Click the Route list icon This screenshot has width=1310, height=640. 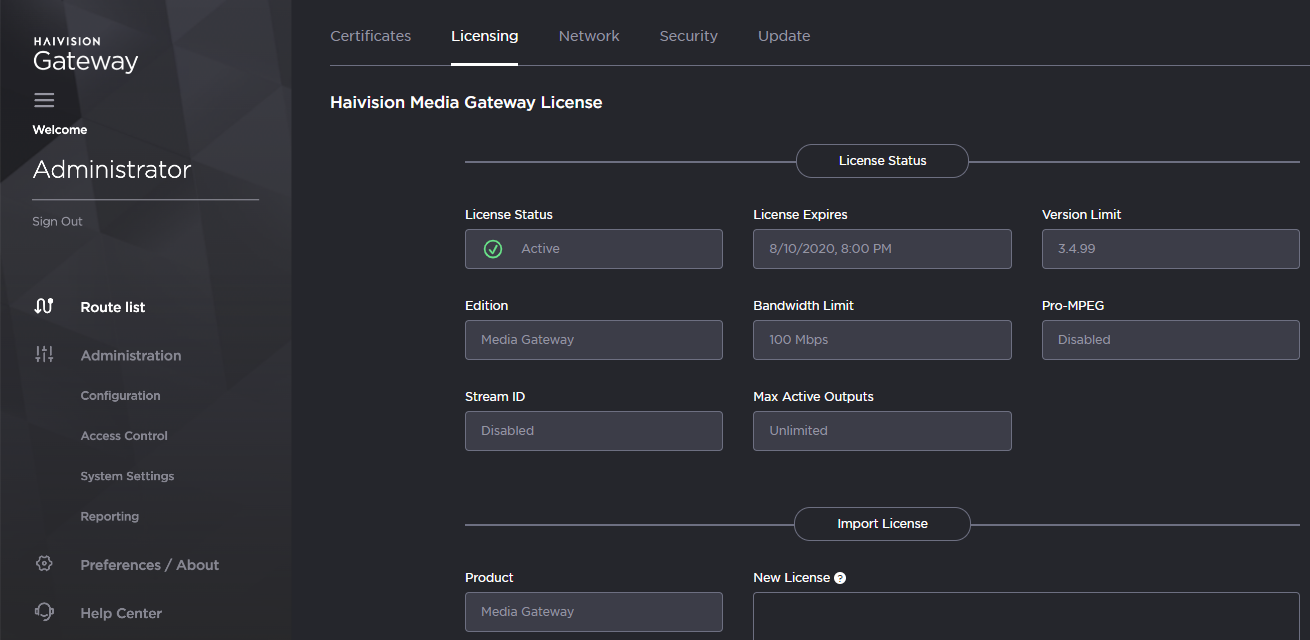(44, 307)
